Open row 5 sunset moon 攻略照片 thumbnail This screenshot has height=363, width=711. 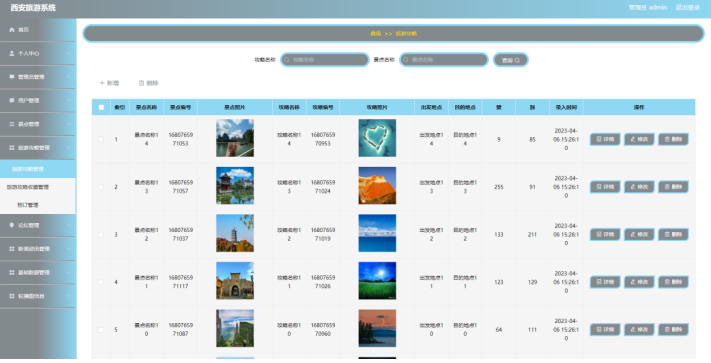tap(377, 329)
